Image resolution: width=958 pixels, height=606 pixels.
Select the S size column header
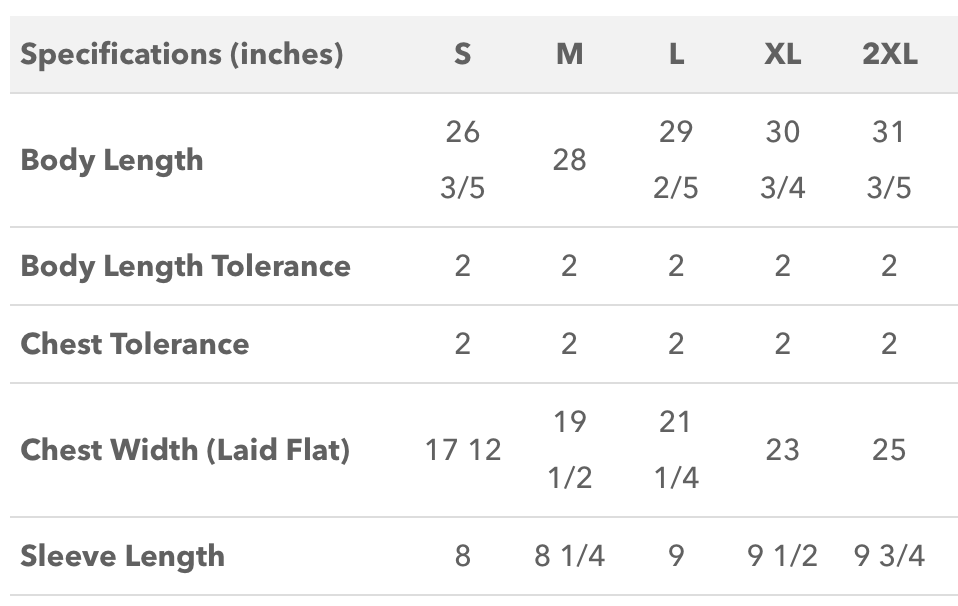point(462,54)
